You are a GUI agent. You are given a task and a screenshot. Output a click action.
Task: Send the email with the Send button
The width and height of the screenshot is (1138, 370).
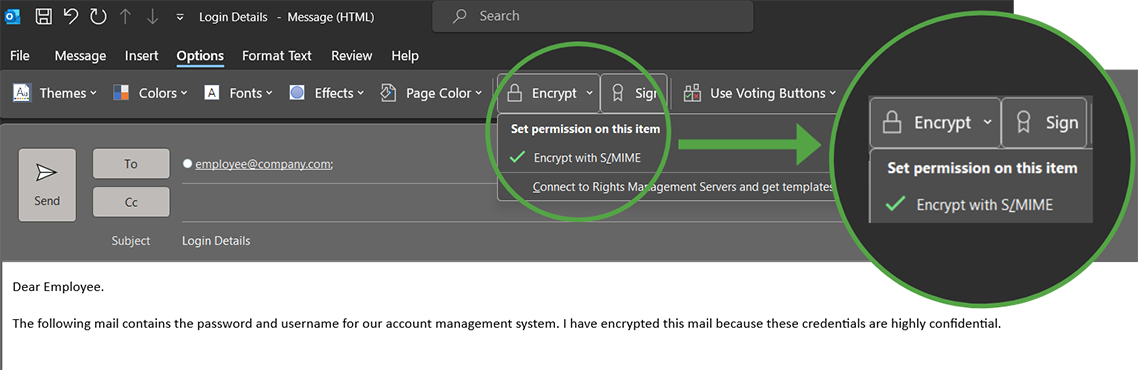47,185
